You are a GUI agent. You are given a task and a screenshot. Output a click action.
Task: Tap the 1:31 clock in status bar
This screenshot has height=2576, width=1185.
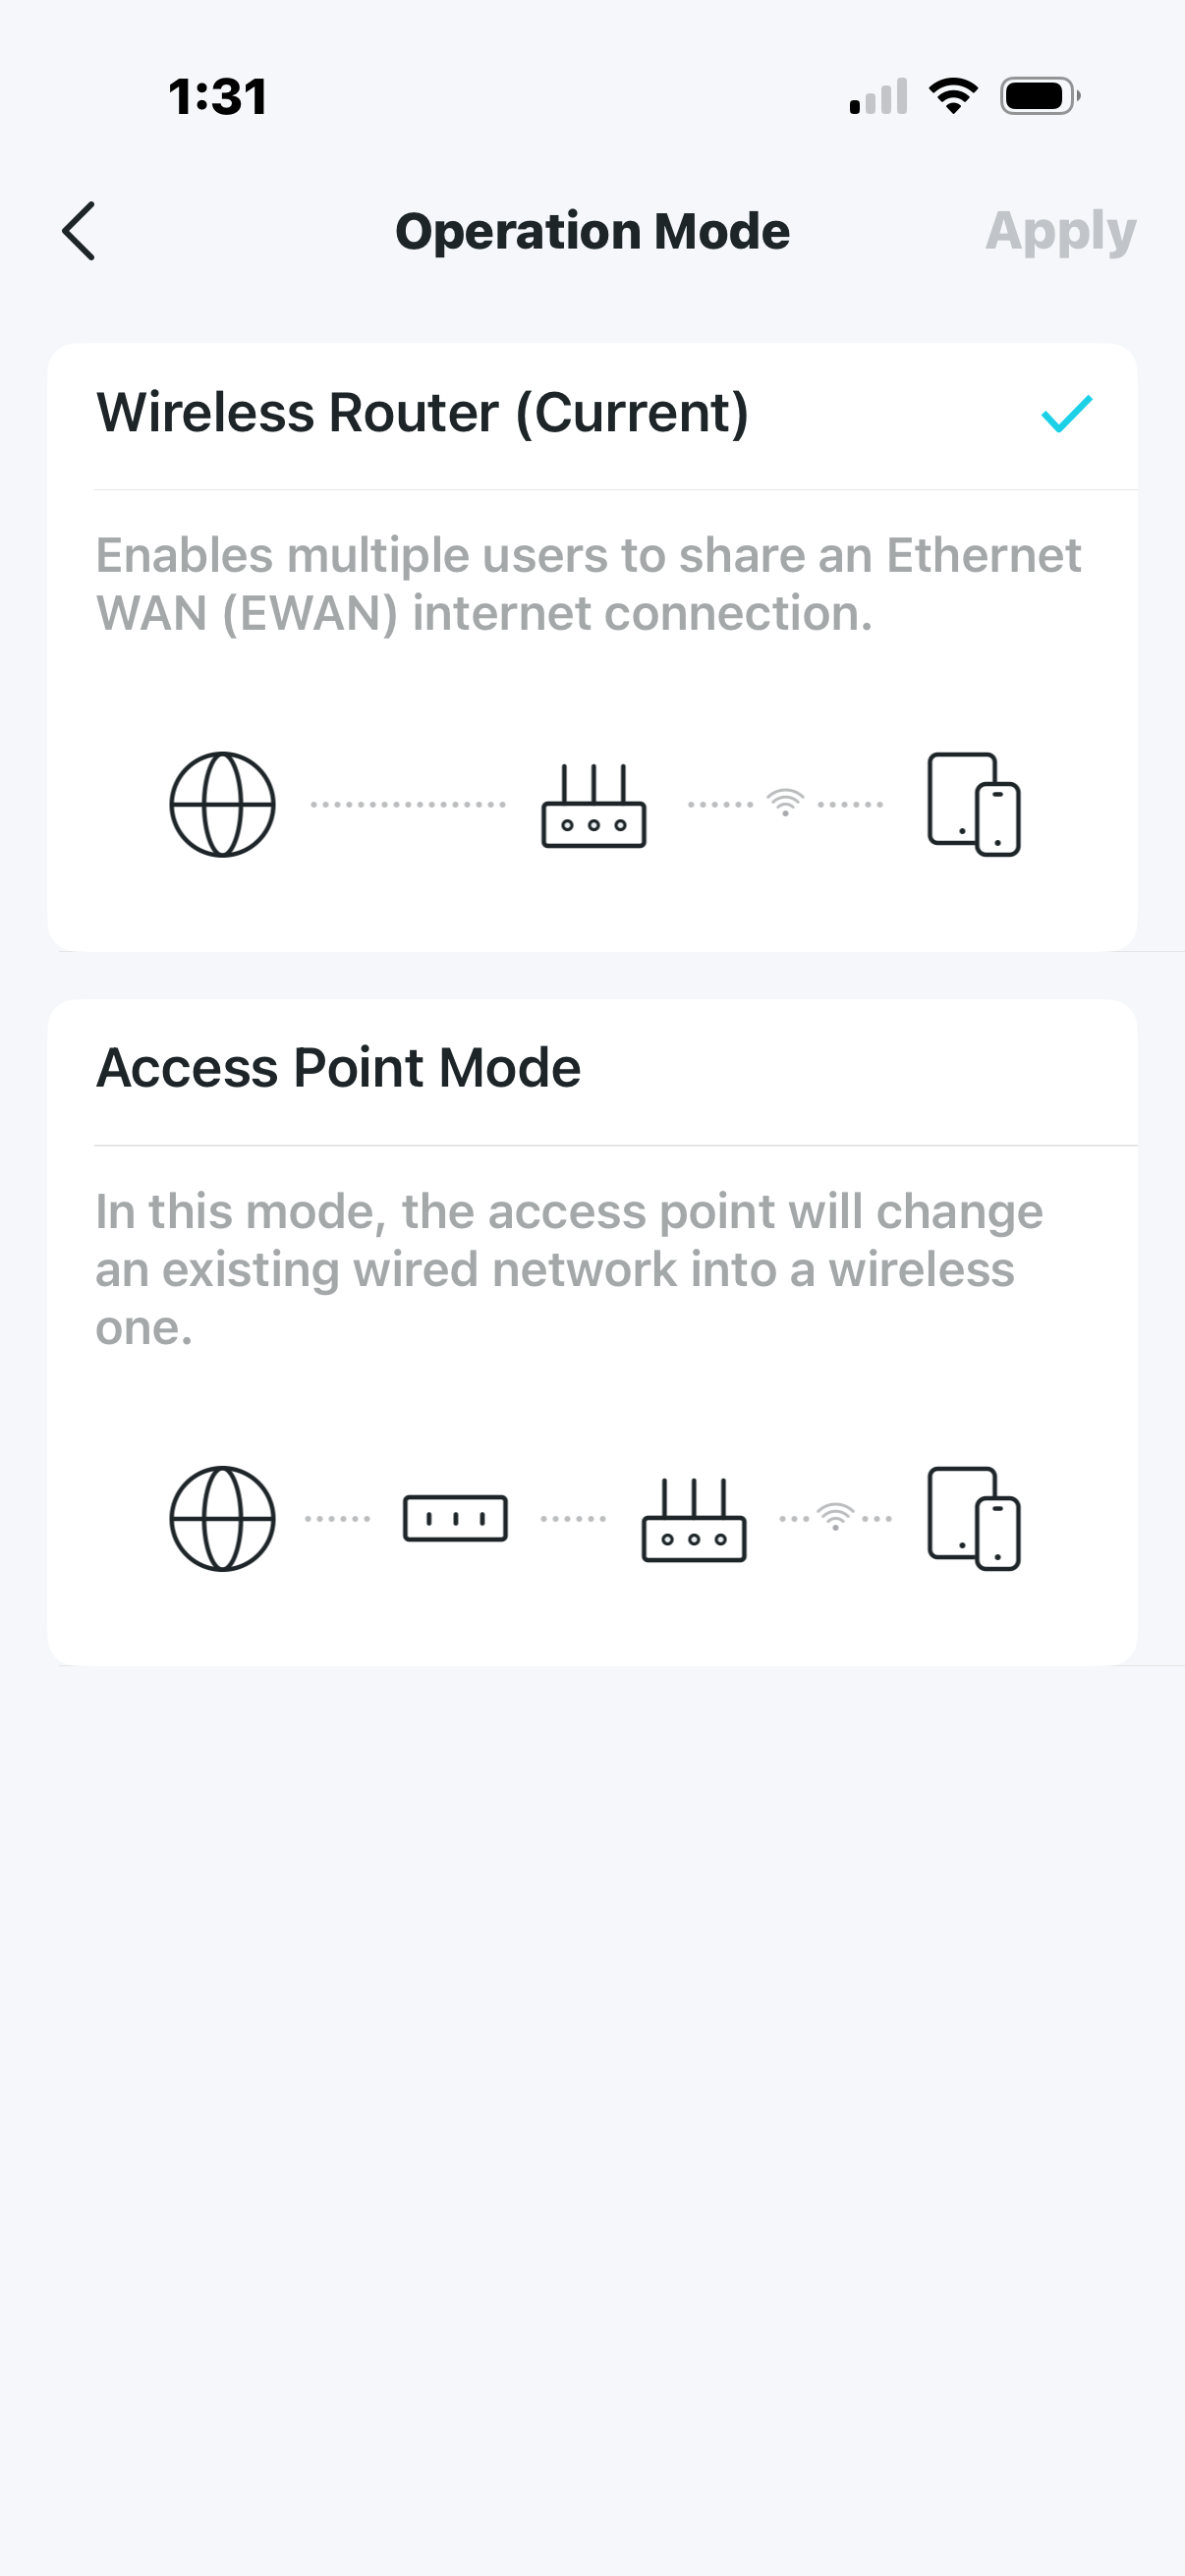point(218,97)
